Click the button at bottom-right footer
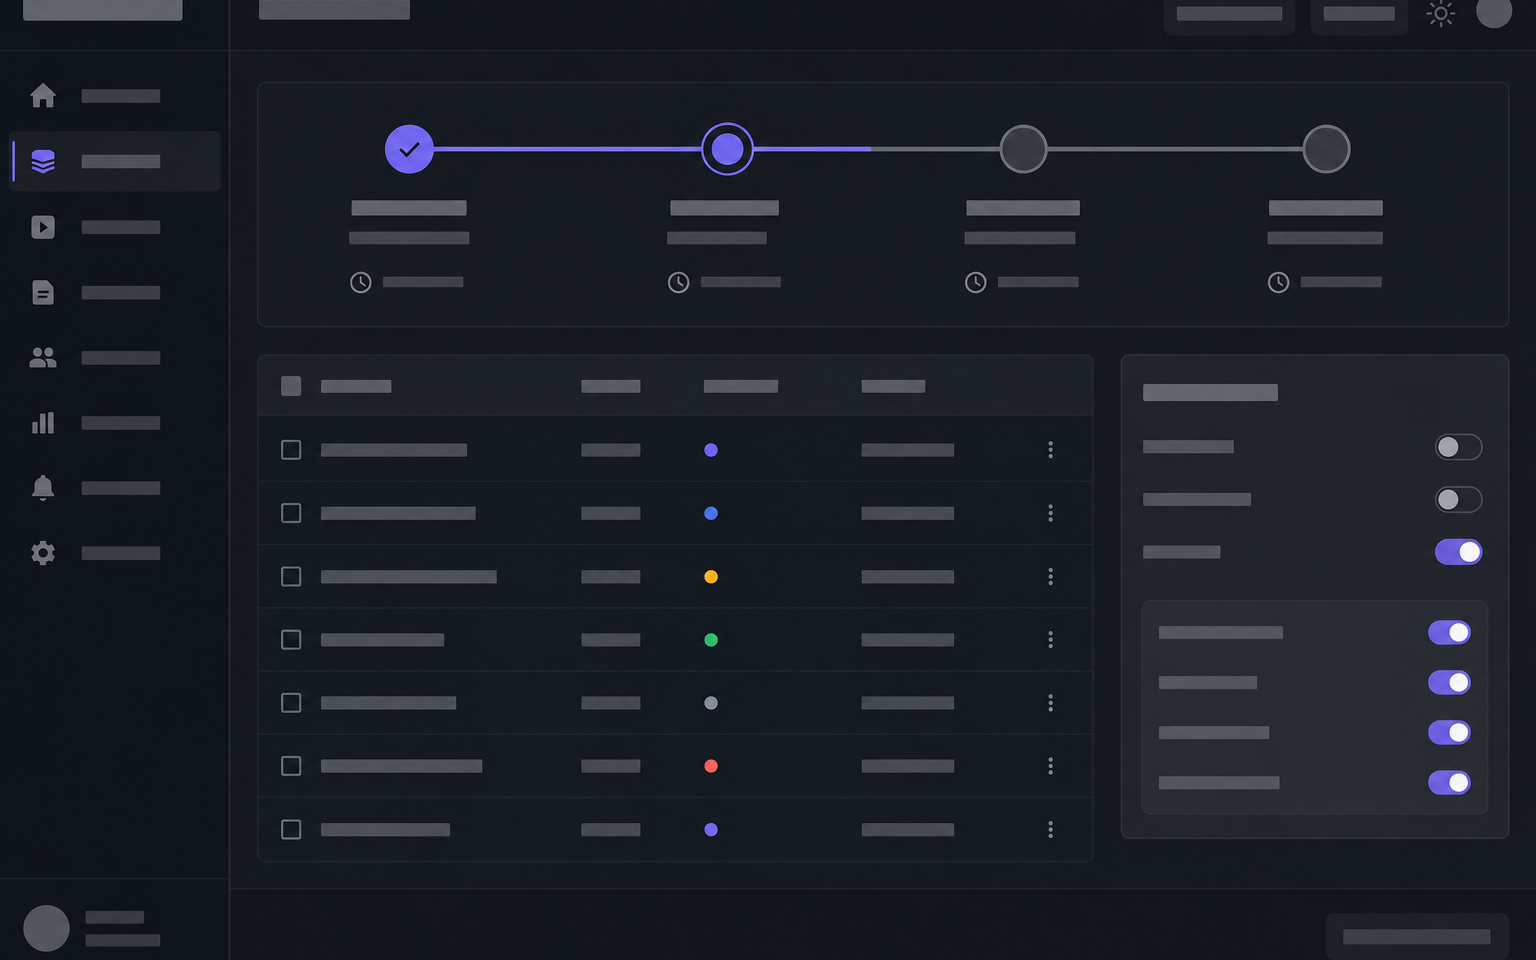This screenshot has width=1536, height=960. 1416,937
